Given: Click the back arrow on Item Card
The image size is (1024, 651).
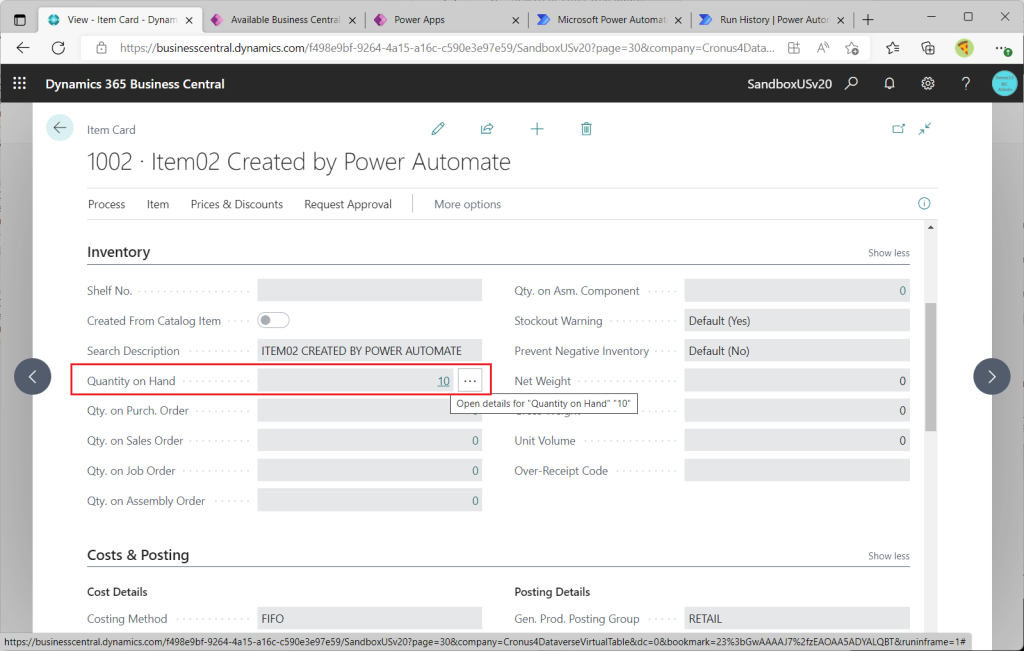Looking at the screenshot, I should click(59, 128).
